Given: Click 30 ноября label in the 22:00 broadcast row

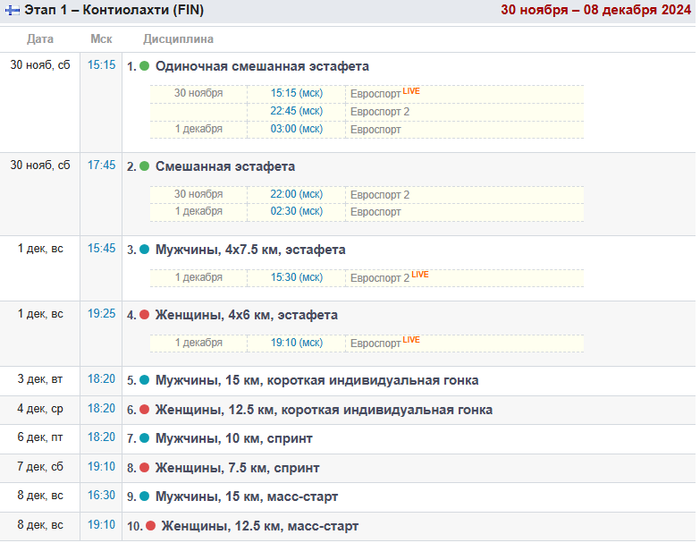Looking at the screenshot, I should click(199, 194).
